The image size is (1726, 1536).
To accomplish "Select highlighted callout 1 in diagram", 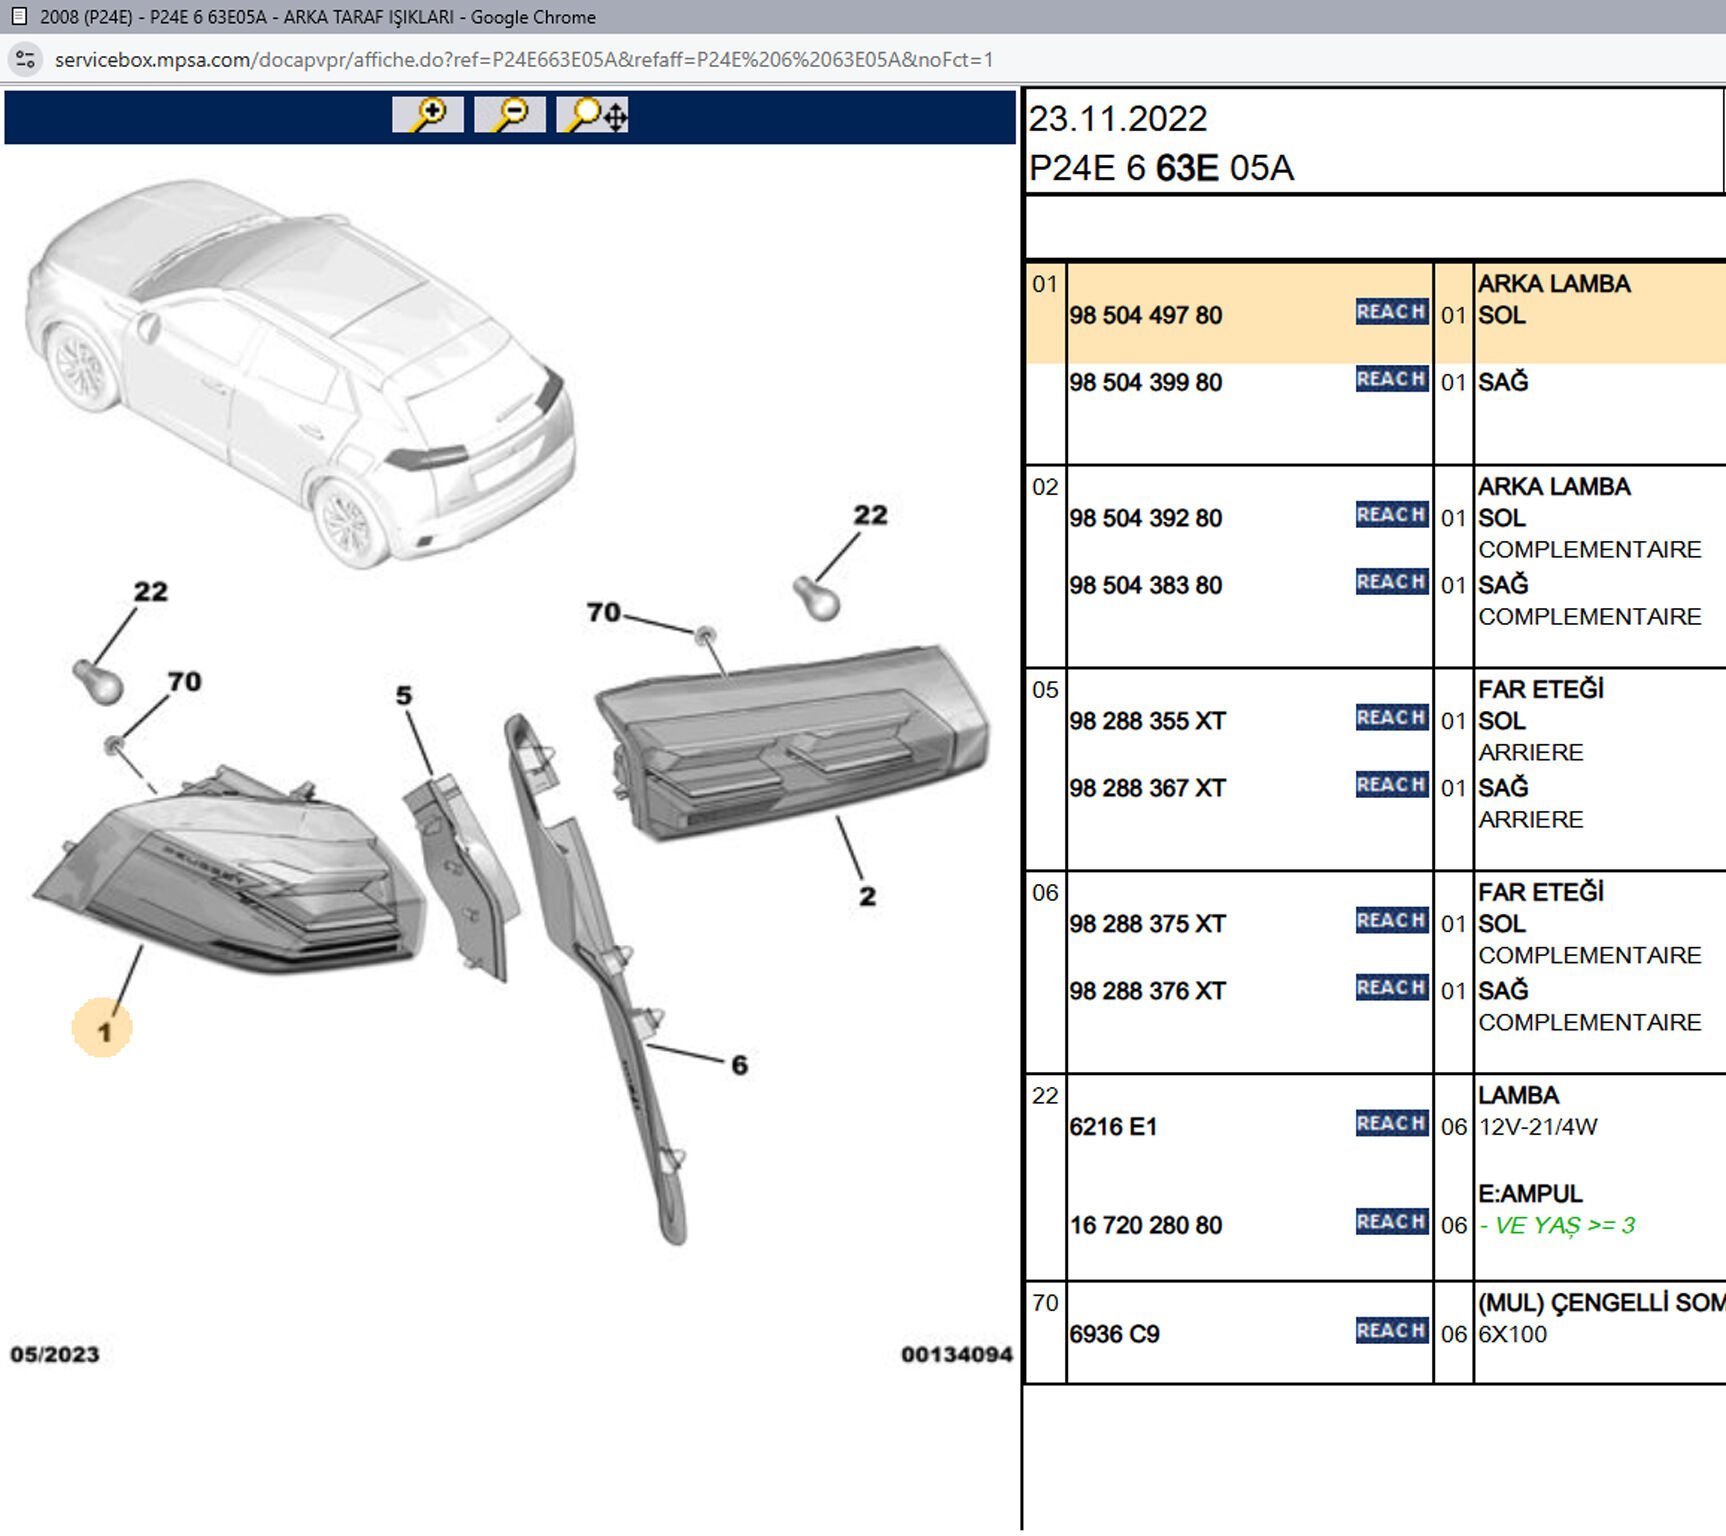I will click(103, 1029).
